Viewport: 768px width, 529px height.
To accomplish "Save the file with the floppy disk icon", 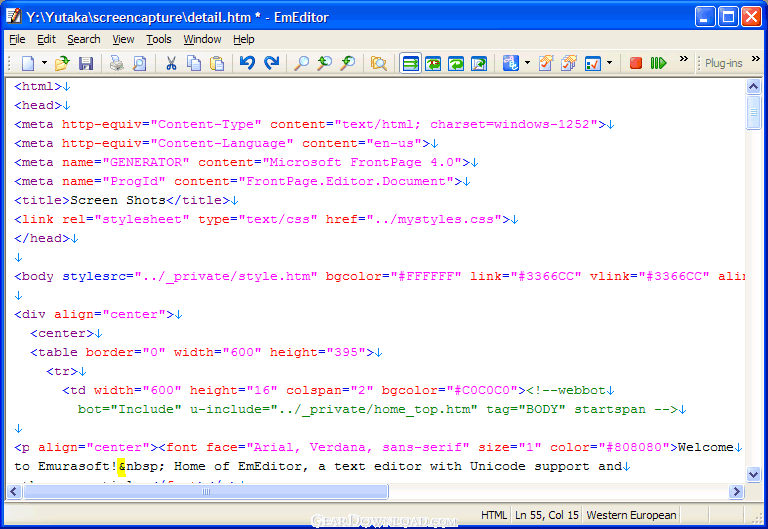I will tap(86, 63).
